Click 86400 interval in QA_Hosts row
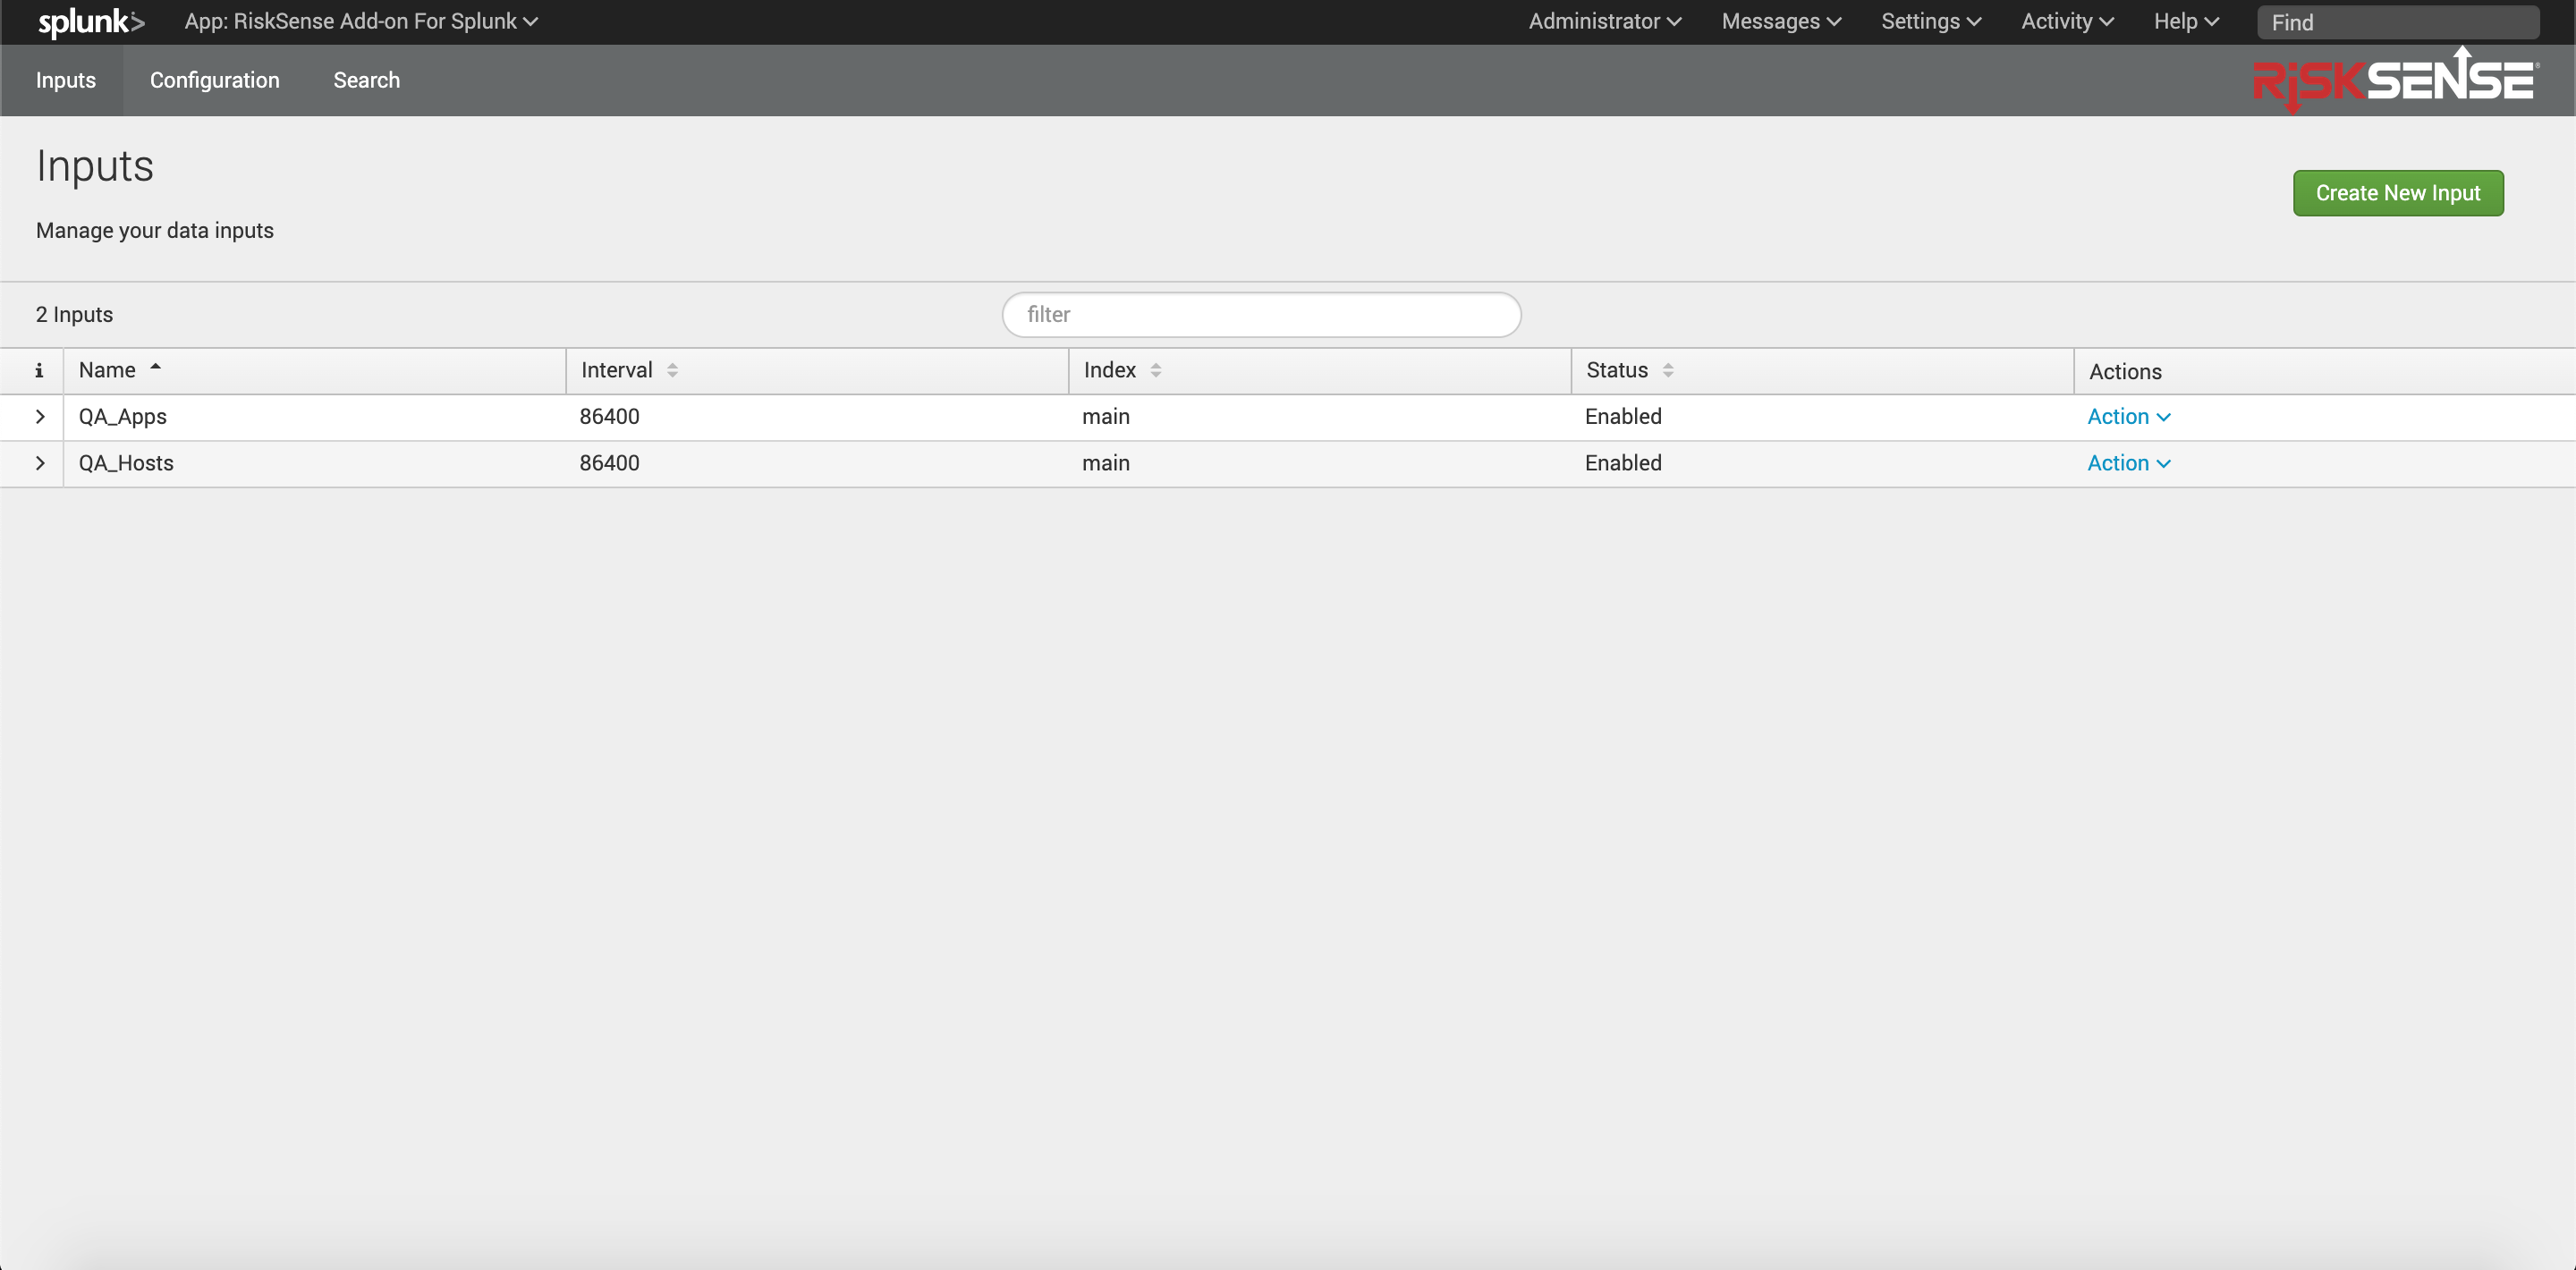The height and width of the screenshot is (1270, 2576). point(609,463)
